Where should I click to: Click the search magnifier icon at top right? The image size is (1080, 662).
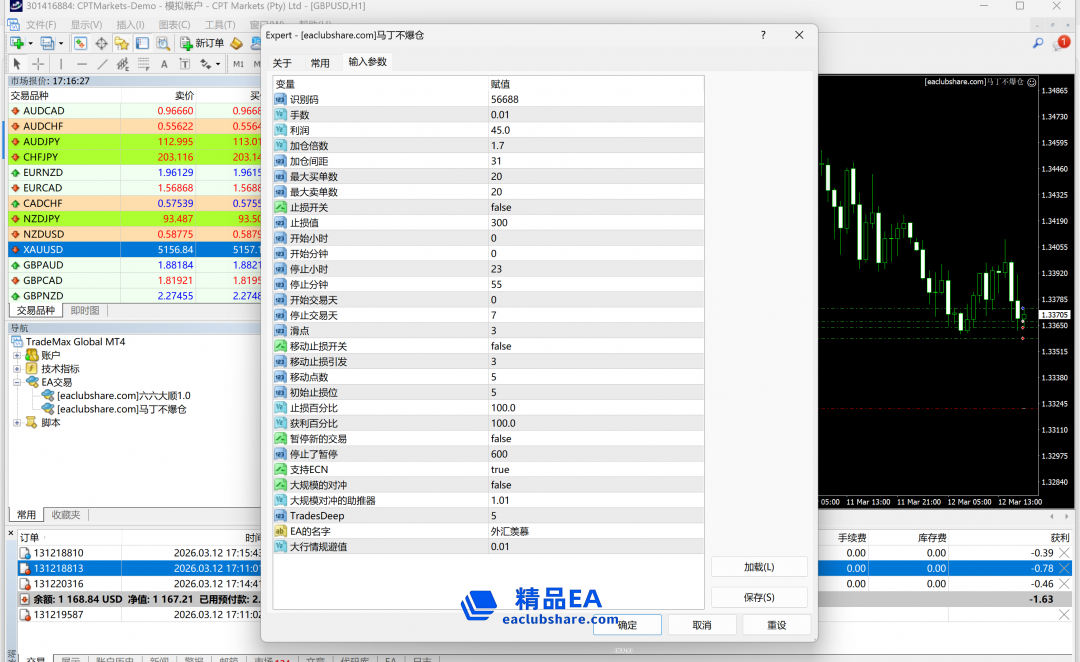[1037, 43]
